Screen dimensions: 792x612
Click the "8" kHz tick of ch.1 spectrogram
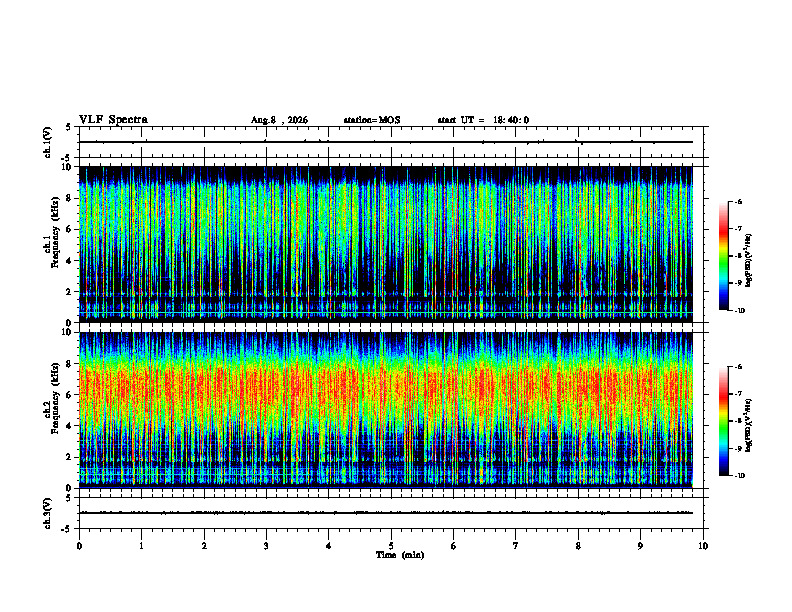coord(70,198)
